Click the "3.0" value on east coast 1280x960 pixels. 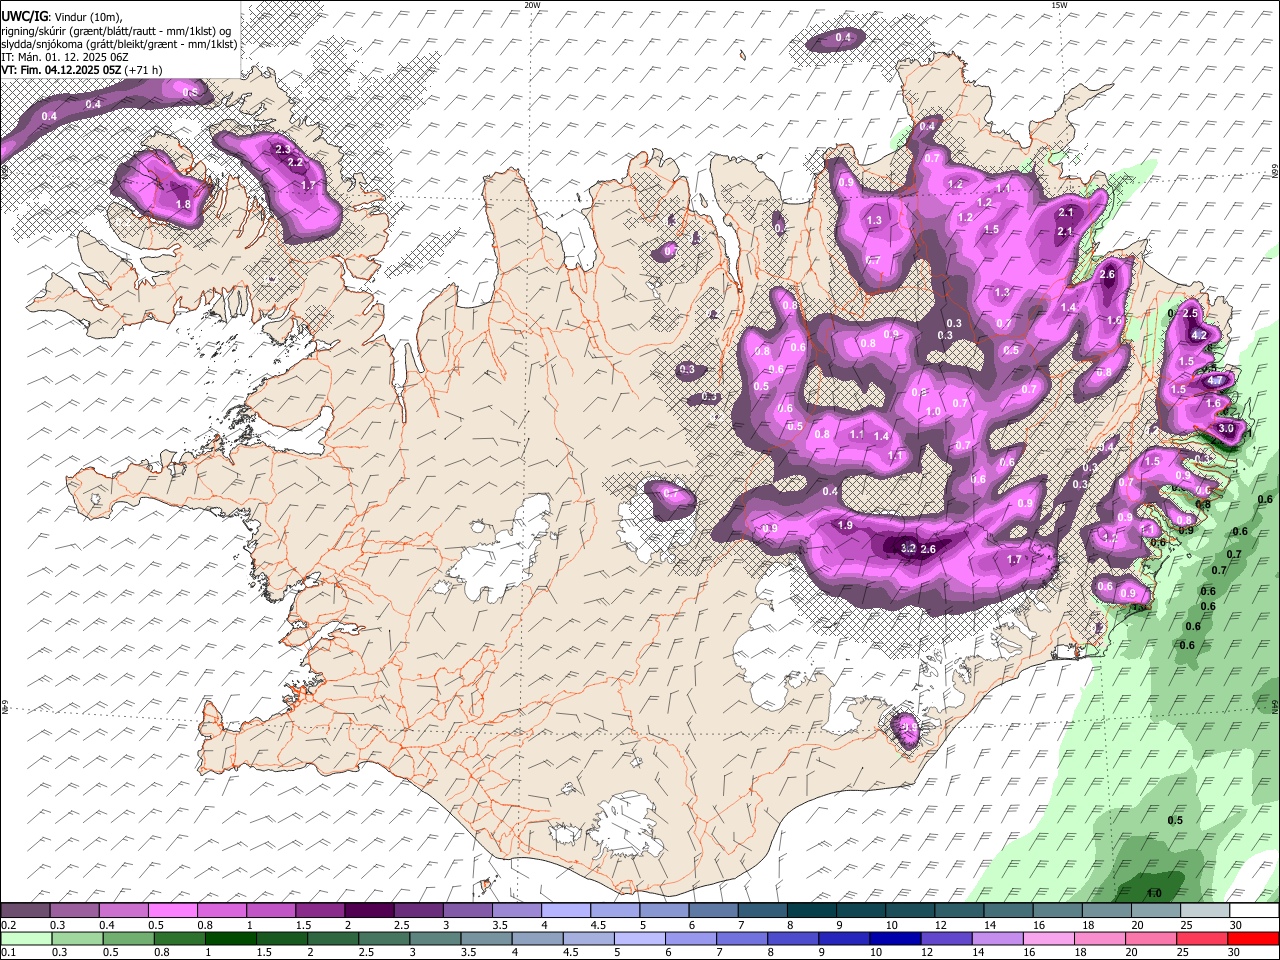pyautogui.click(x=1227, y=429)
